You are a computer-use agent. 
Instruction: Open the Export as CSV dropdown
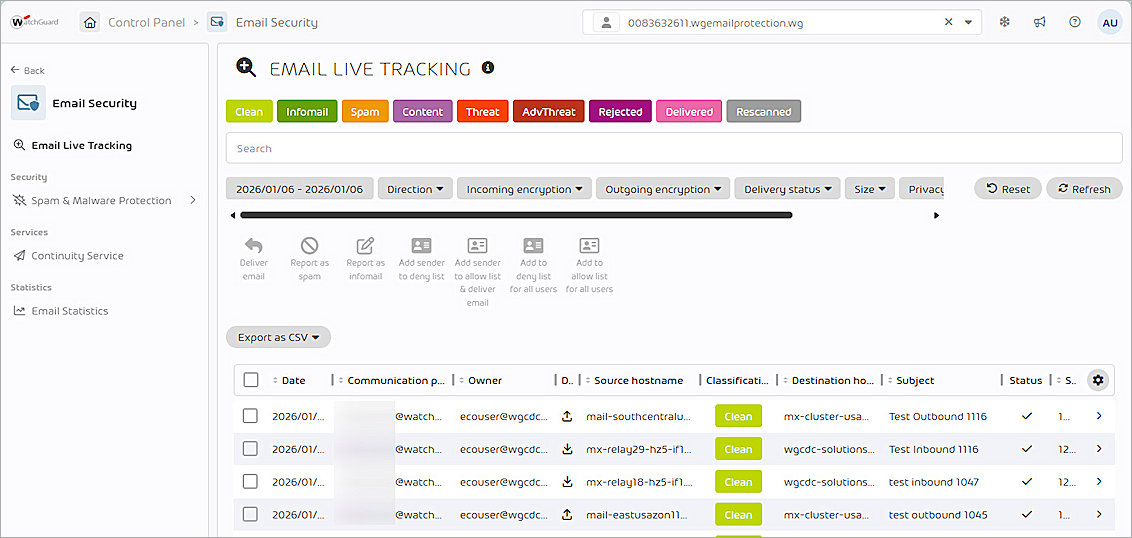click(278, 337)
